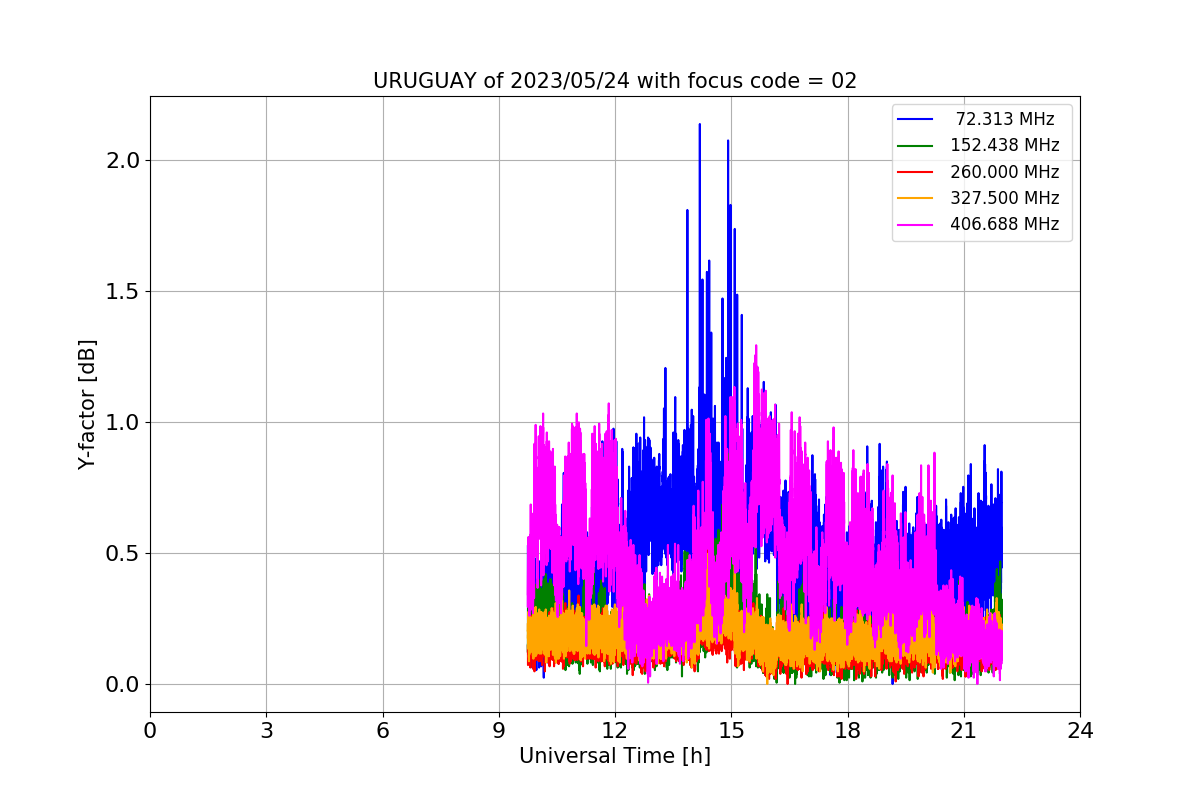Click the x-axis tick label 18
This screenshot has height=800, width=1200.
tap(848, 731)
